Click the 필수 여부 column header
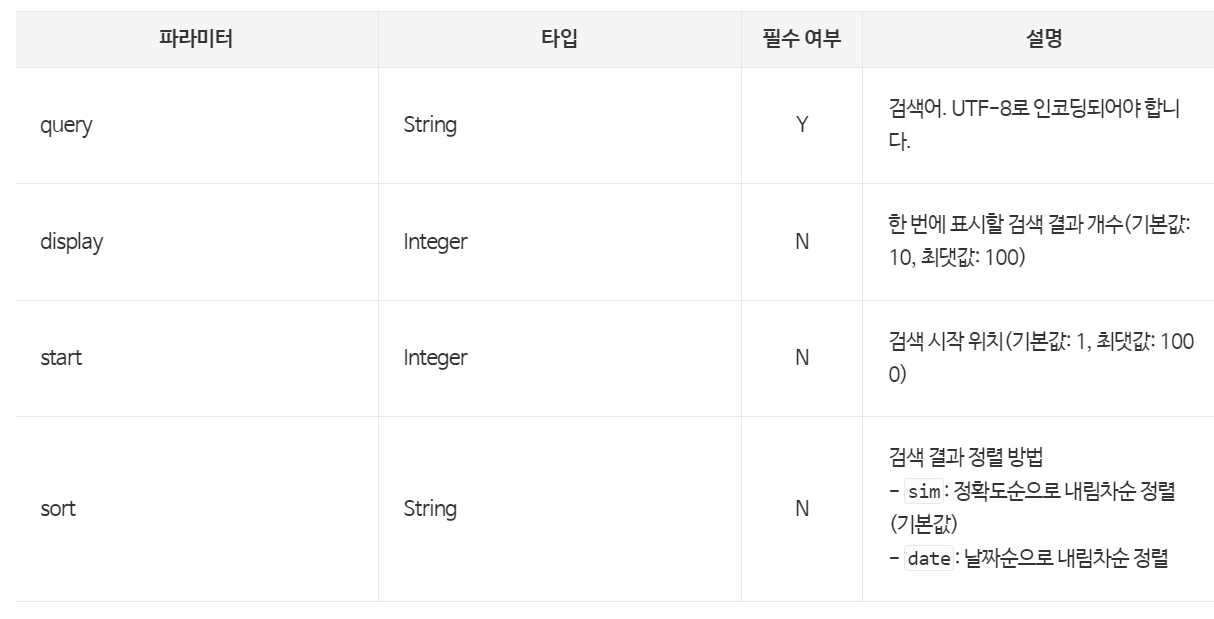 801,40
